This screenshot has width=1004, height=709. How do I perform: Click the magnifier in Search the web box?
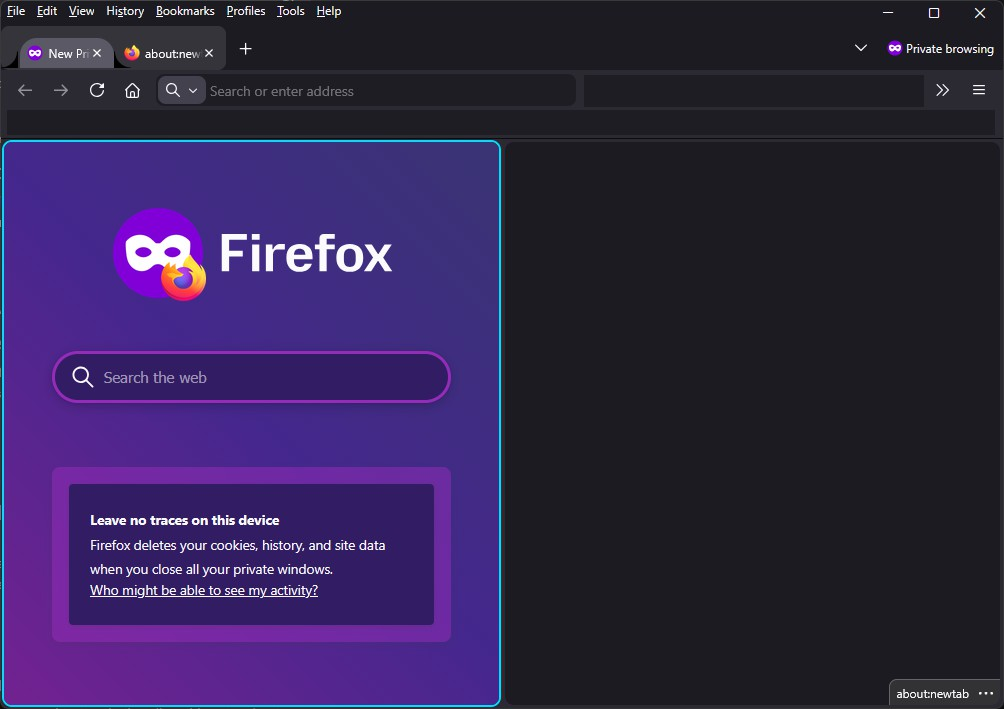[83, 377]
